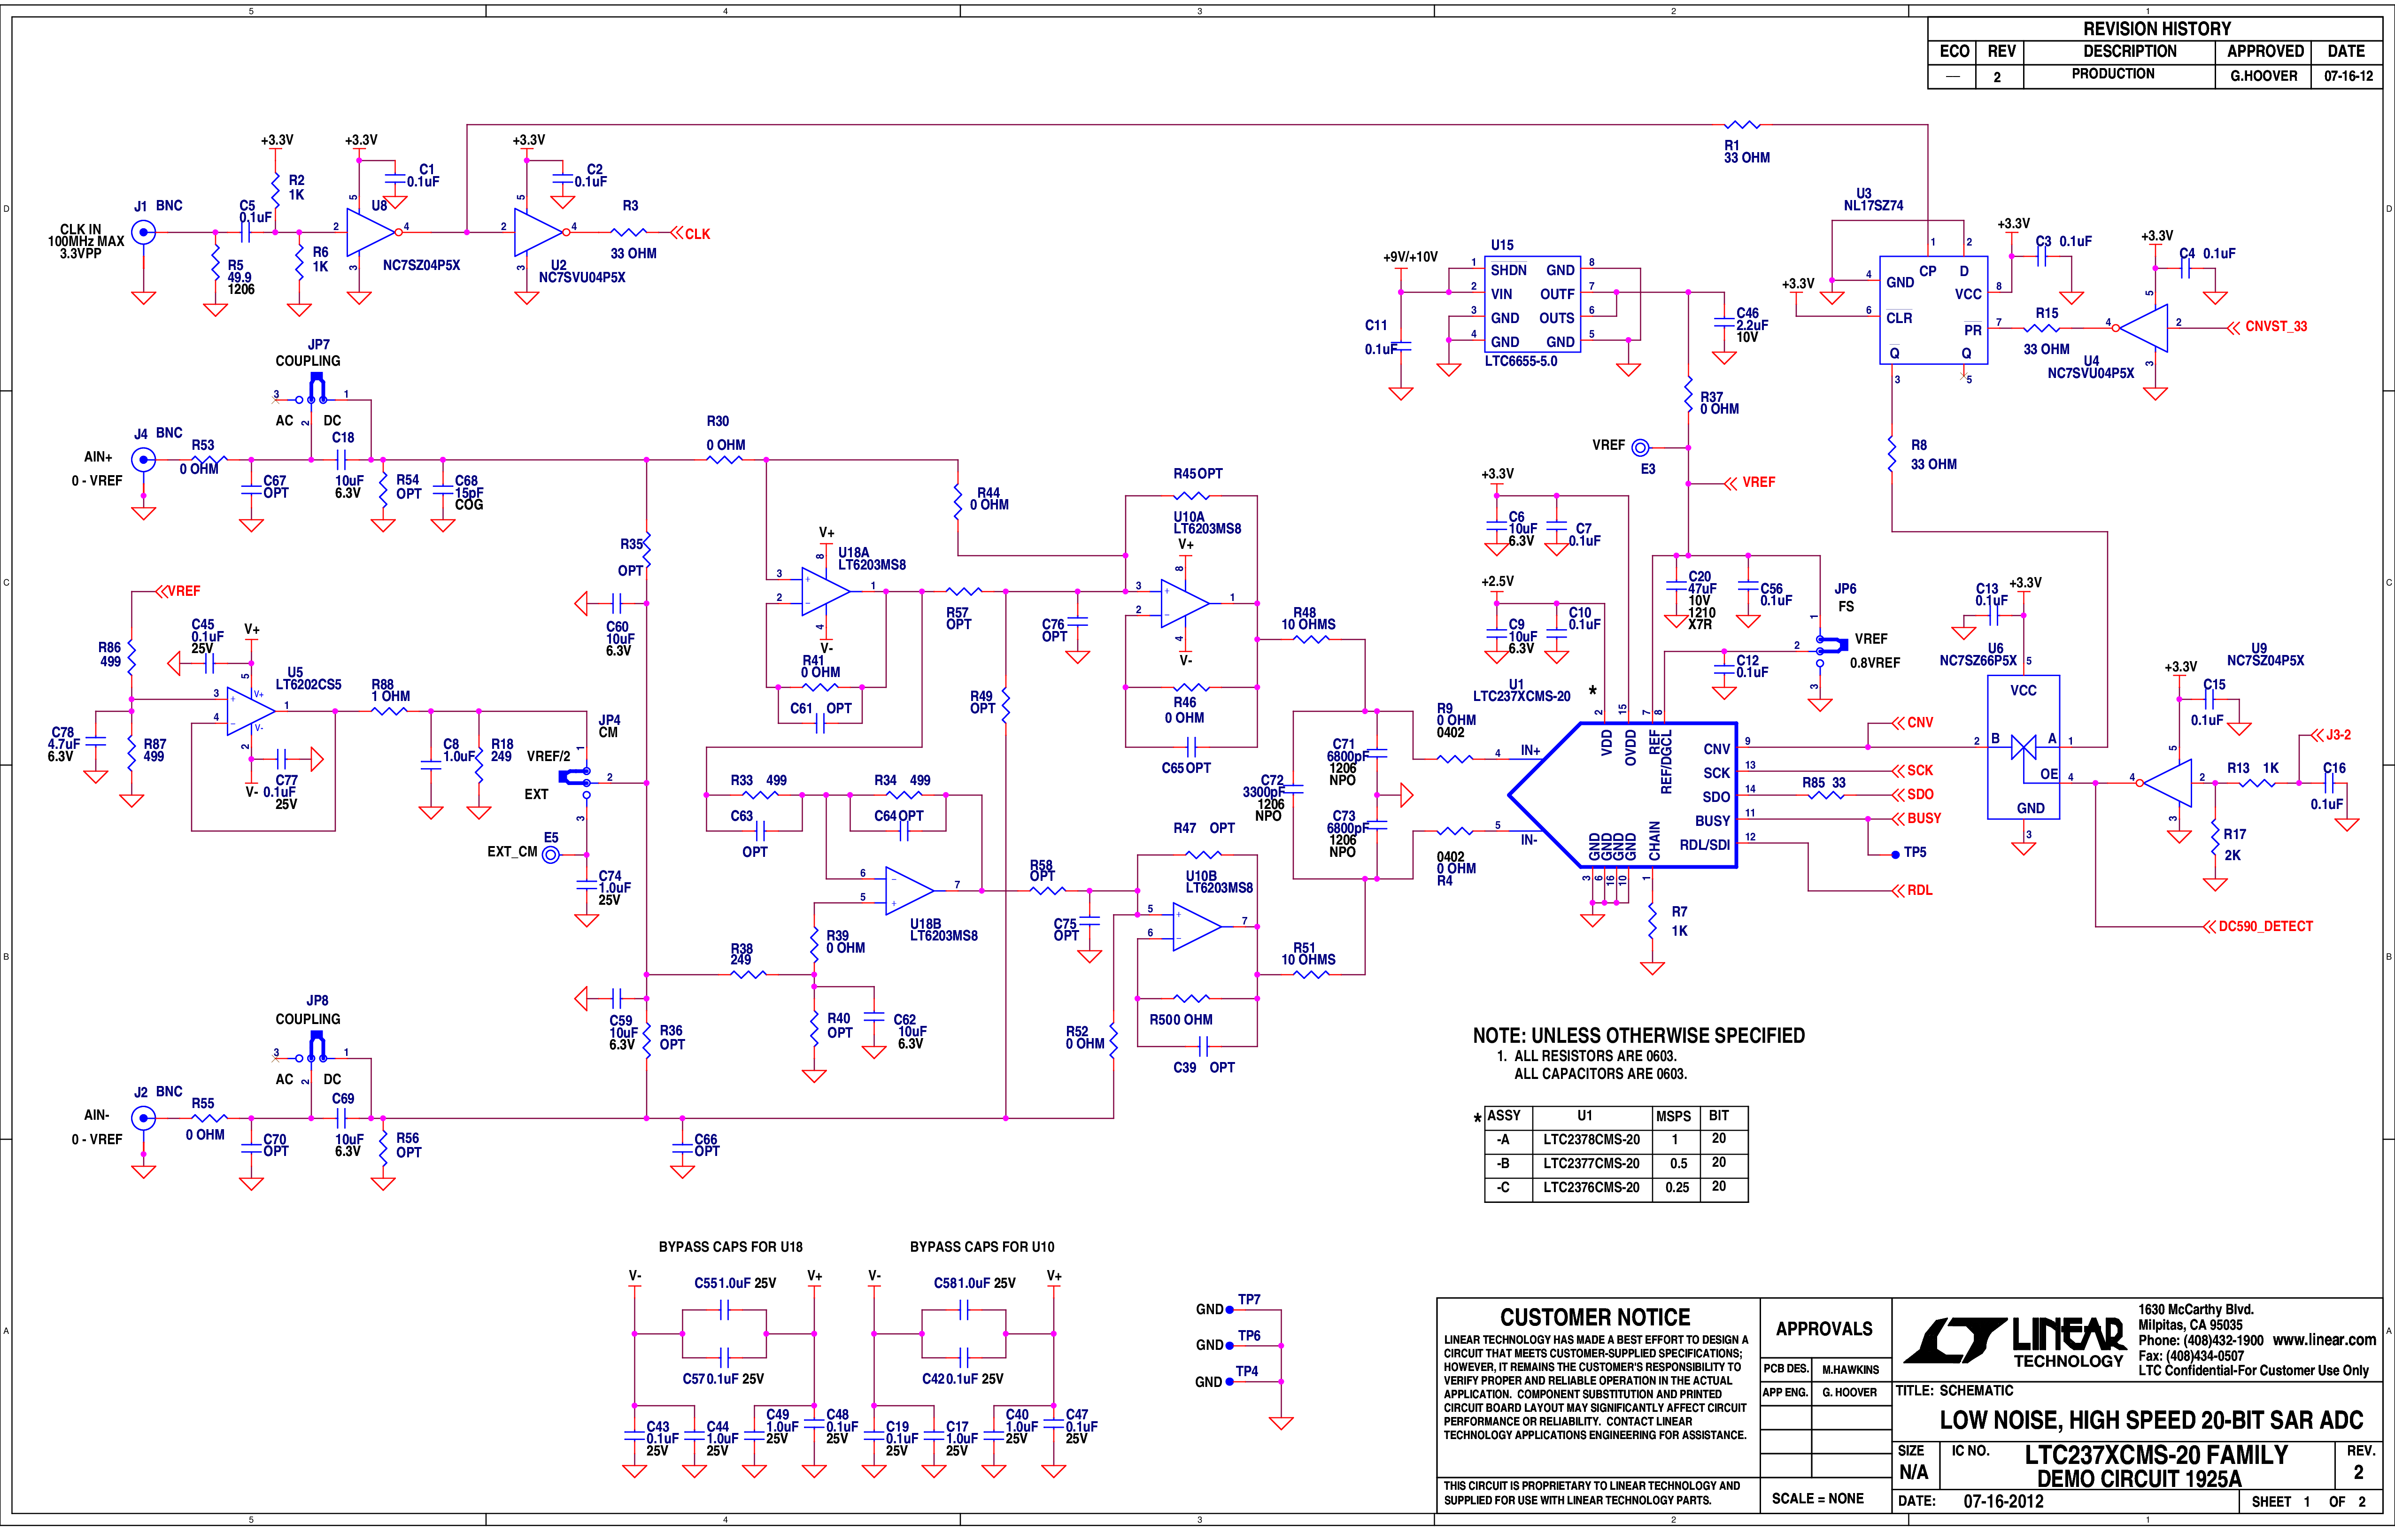Click the U1 LTC237XCMS-20 ADC chip symbol

(1622, 795)
